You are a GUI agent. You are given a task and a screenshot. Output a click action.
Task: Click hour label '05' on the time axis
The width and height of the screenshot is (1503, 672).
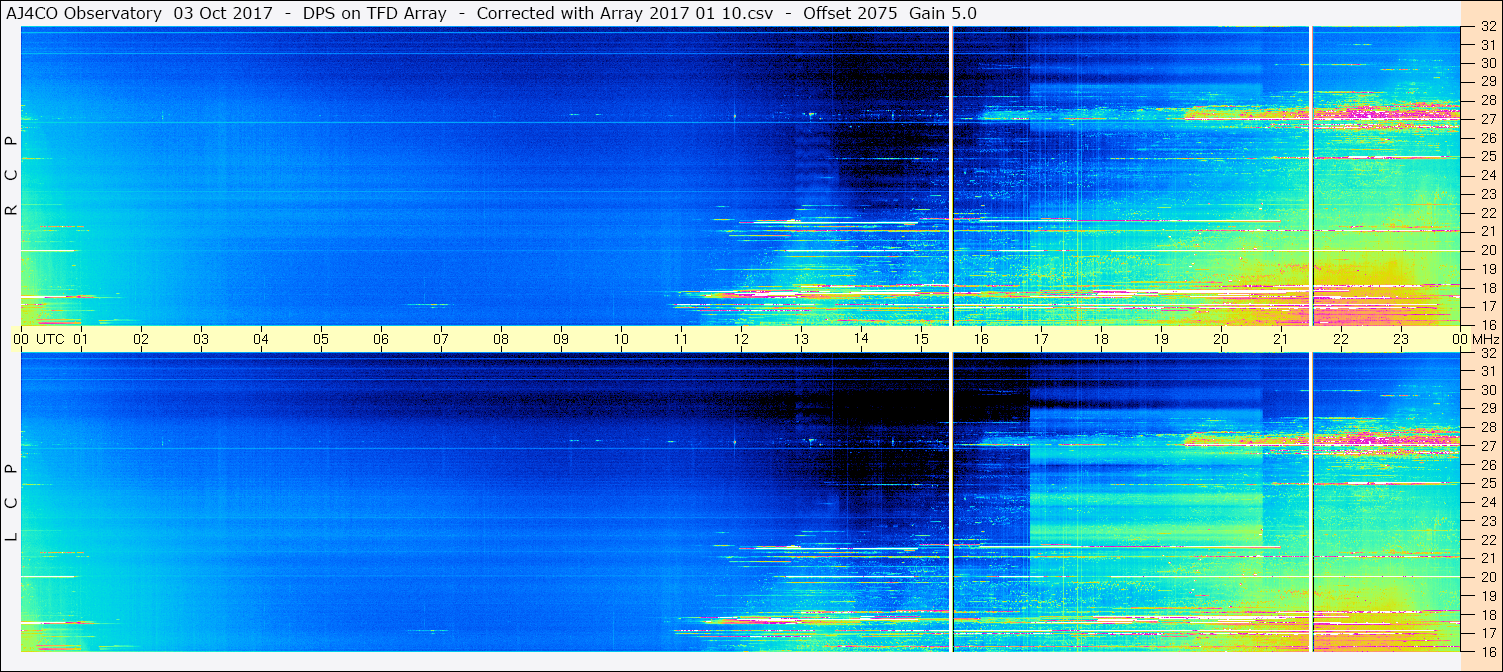[x=321, y=339]
